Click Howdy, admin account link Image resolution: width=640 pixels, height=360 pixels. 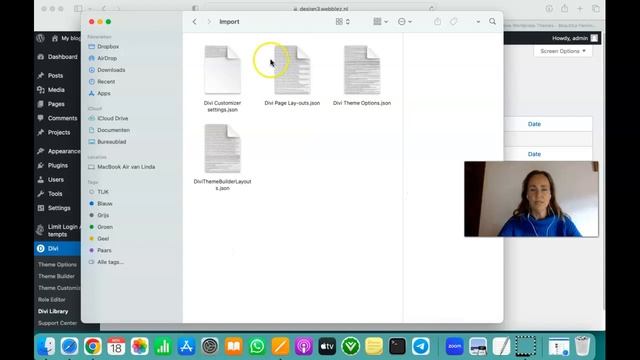click(575, 38)
